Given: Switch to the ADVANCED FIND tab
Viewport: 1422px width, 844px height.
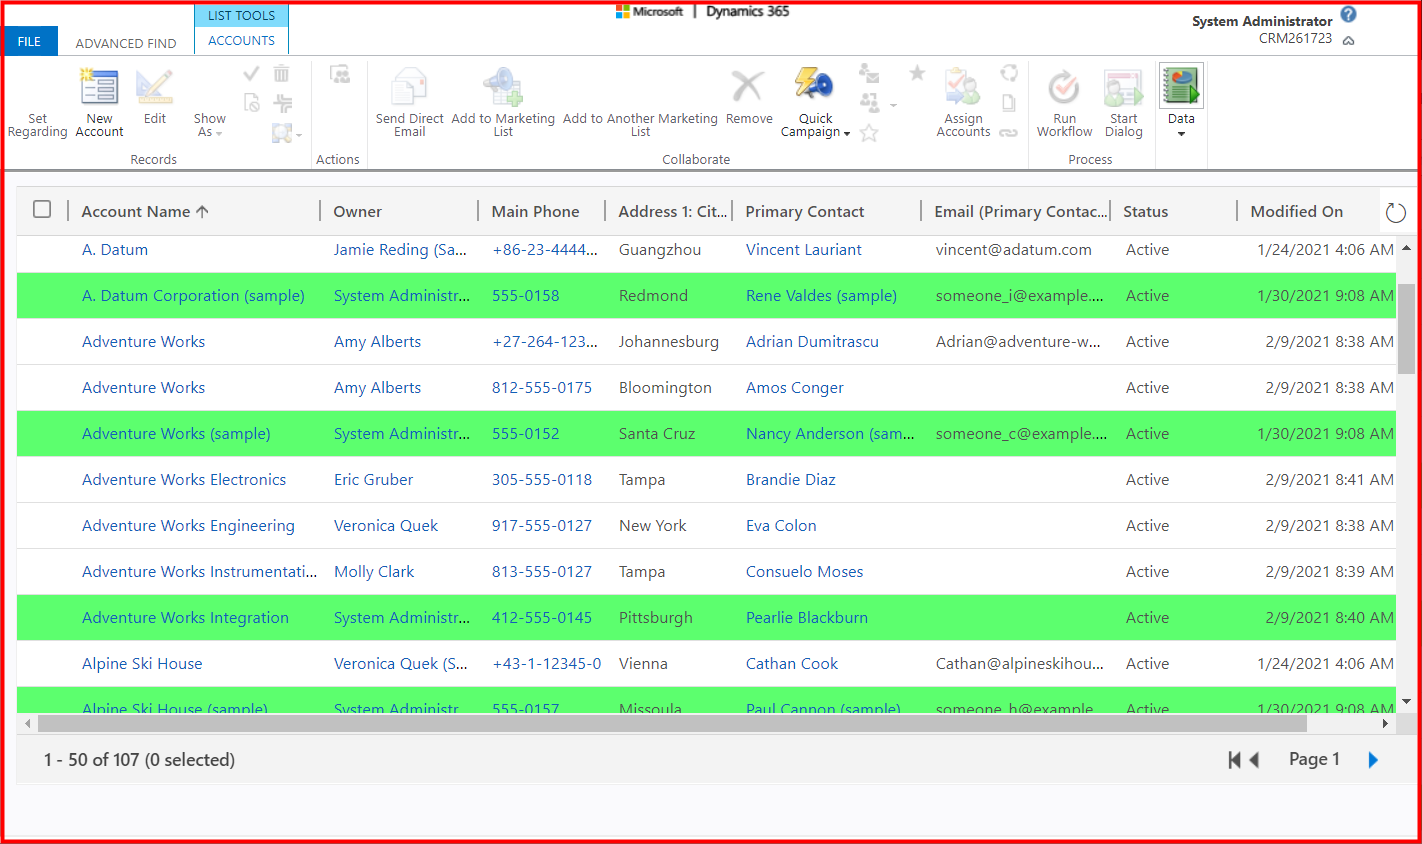Looking at the screenshot, I should pos(126,43).
